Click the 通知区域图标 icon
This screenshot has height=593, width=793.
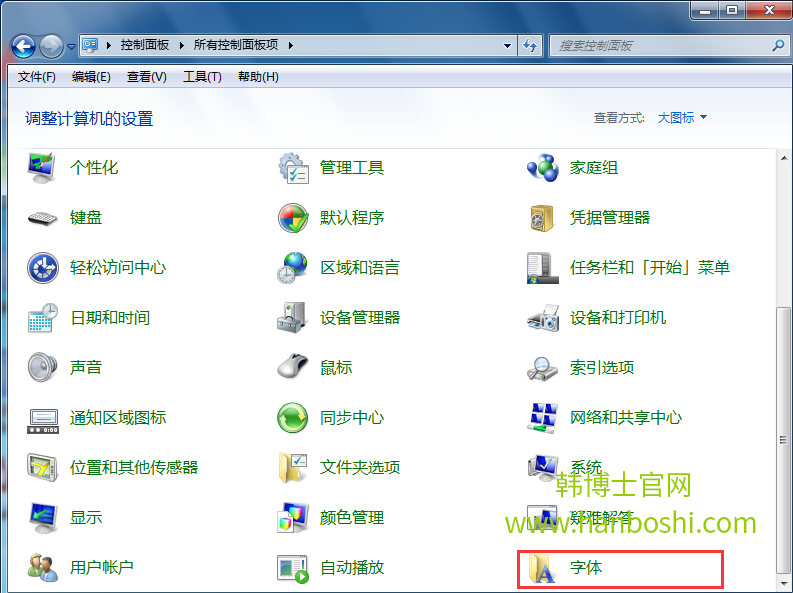[42, 420]
